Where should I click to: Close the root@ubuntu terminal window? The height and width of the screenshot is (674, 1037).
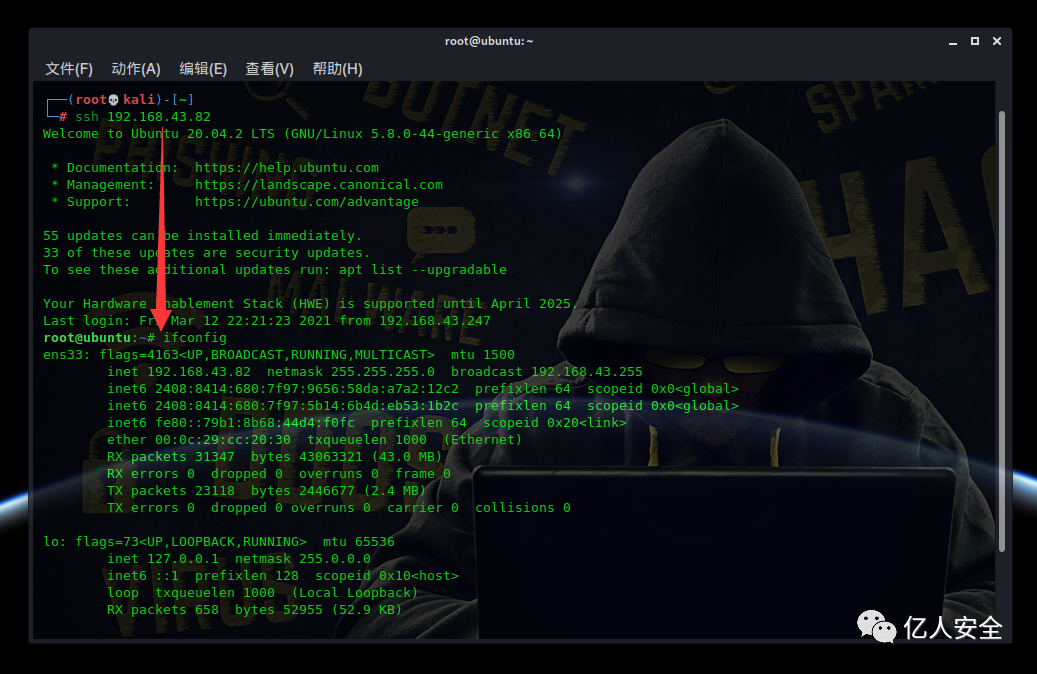point(997,41)
